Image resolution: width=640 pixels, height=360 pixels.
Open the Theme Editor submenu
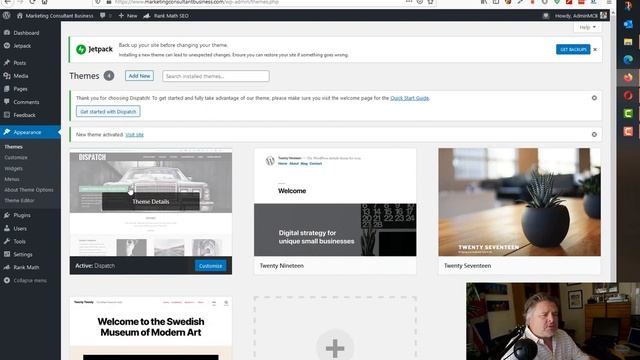pyautogui.click(x=19, y=200)
